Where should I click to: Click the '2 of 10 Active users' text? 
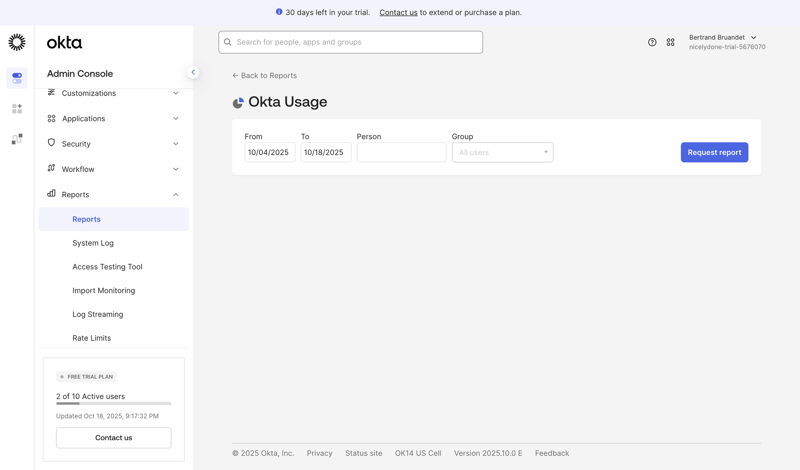point(90,396)
